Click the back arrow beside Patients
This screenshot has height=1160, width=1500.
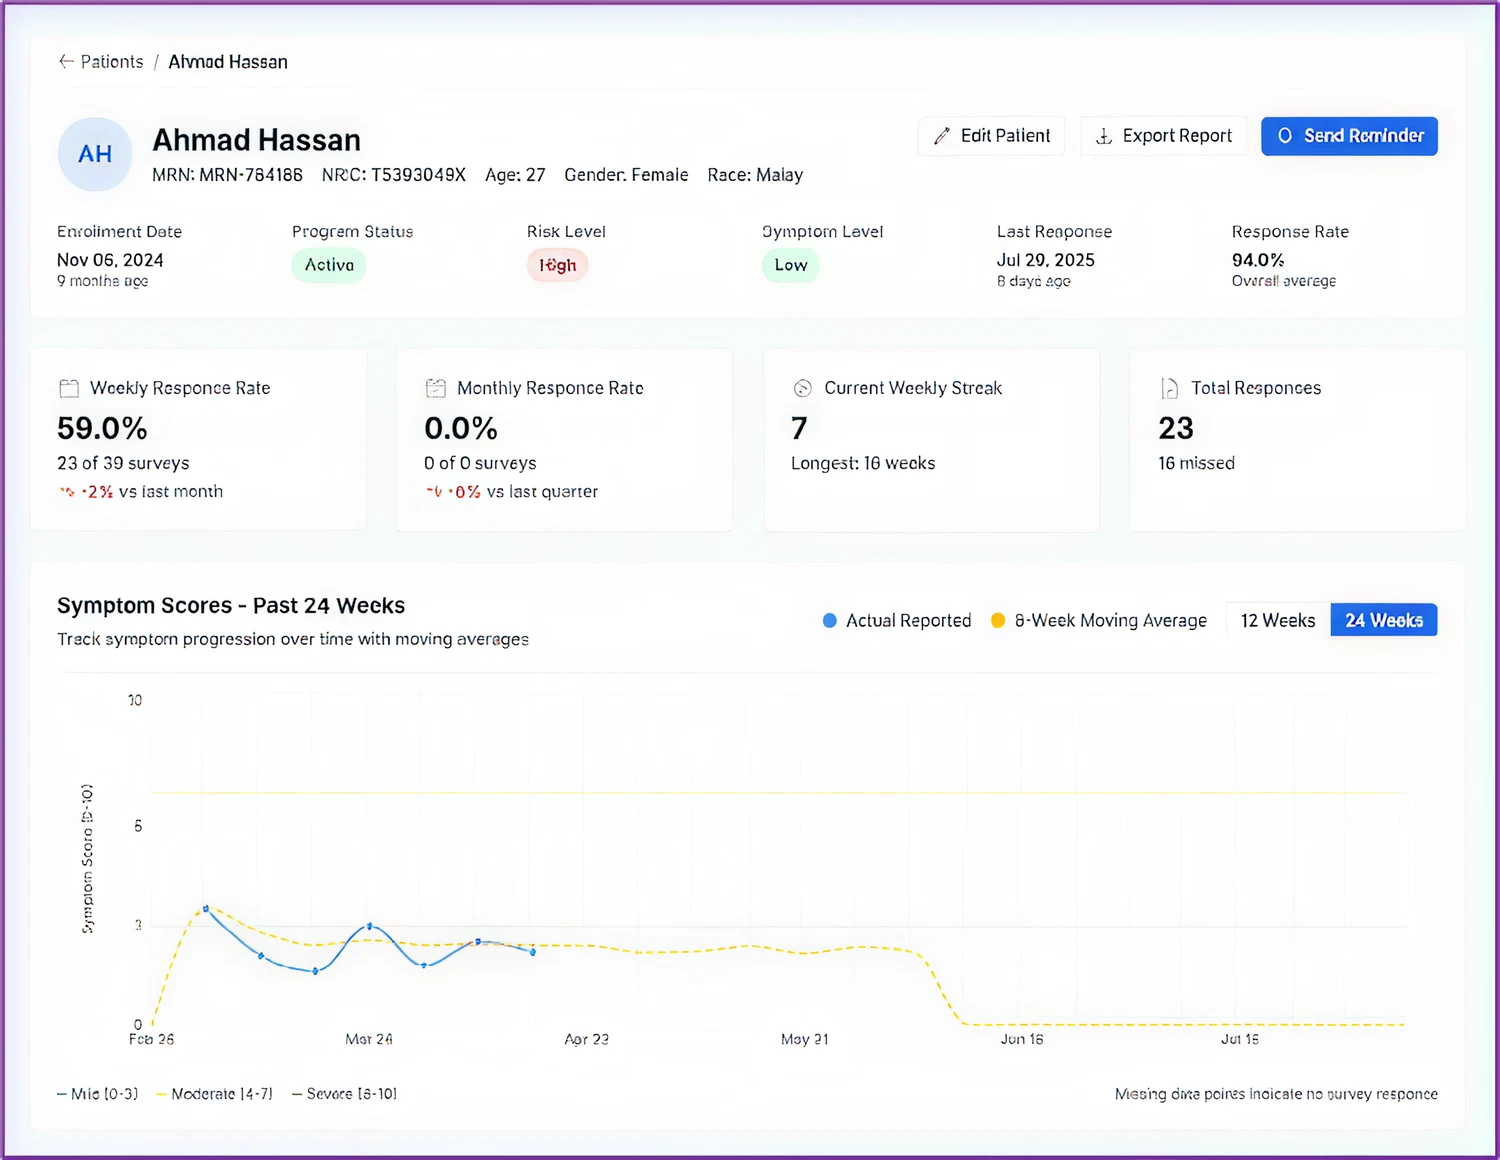point(66,62)
